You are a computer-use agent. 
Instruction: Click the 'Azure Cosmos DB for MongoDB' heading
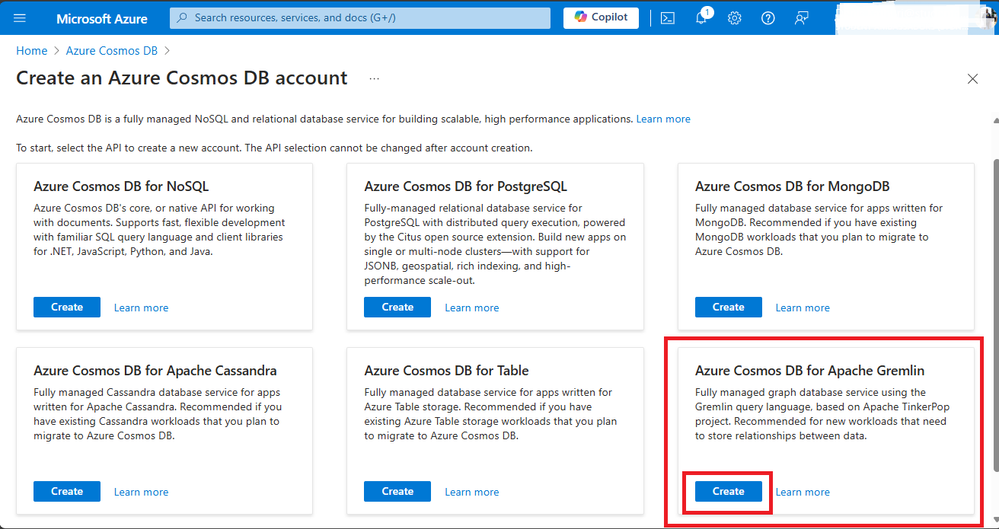click(792, 187)
